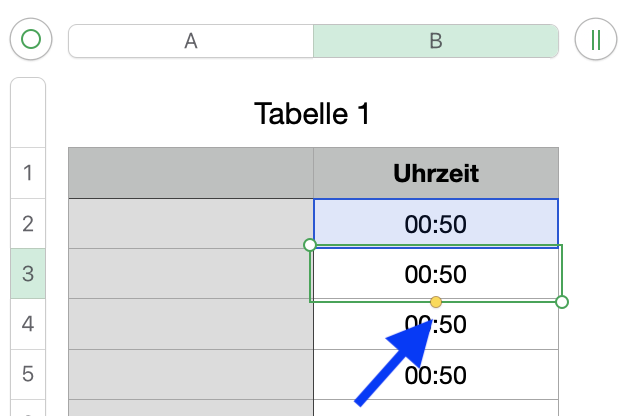Click the lower-right white selection handle

click(562, 302)
